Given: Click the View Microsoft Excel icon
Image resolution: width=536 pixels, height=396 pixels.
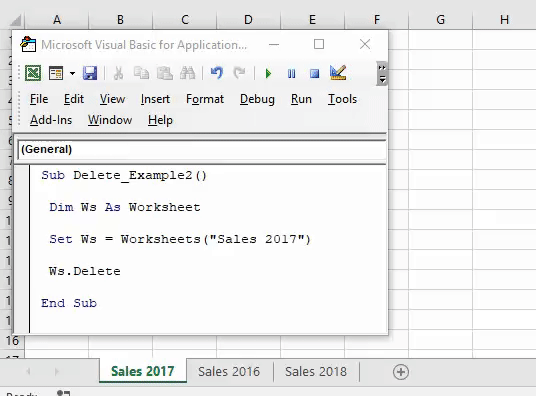Looking at the screenshot, I should click(33, 73).
